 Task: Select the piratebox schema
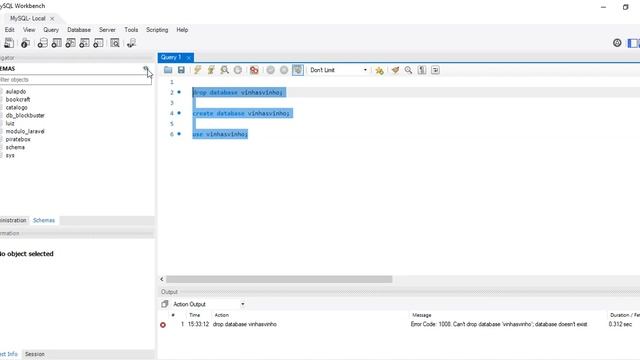point(18,139)
